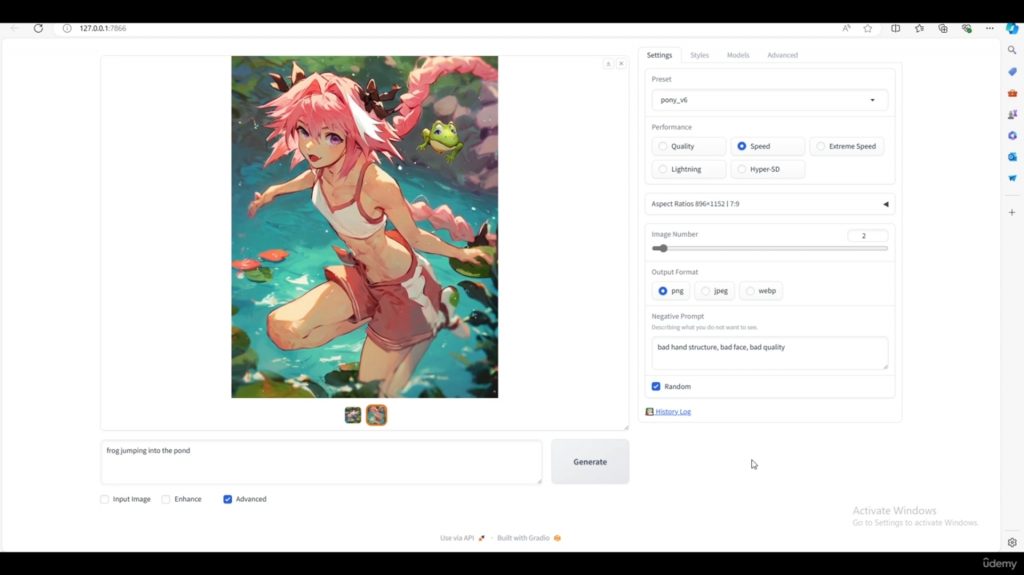Open the Read Aloud icon in address bar

pos(846,28)
